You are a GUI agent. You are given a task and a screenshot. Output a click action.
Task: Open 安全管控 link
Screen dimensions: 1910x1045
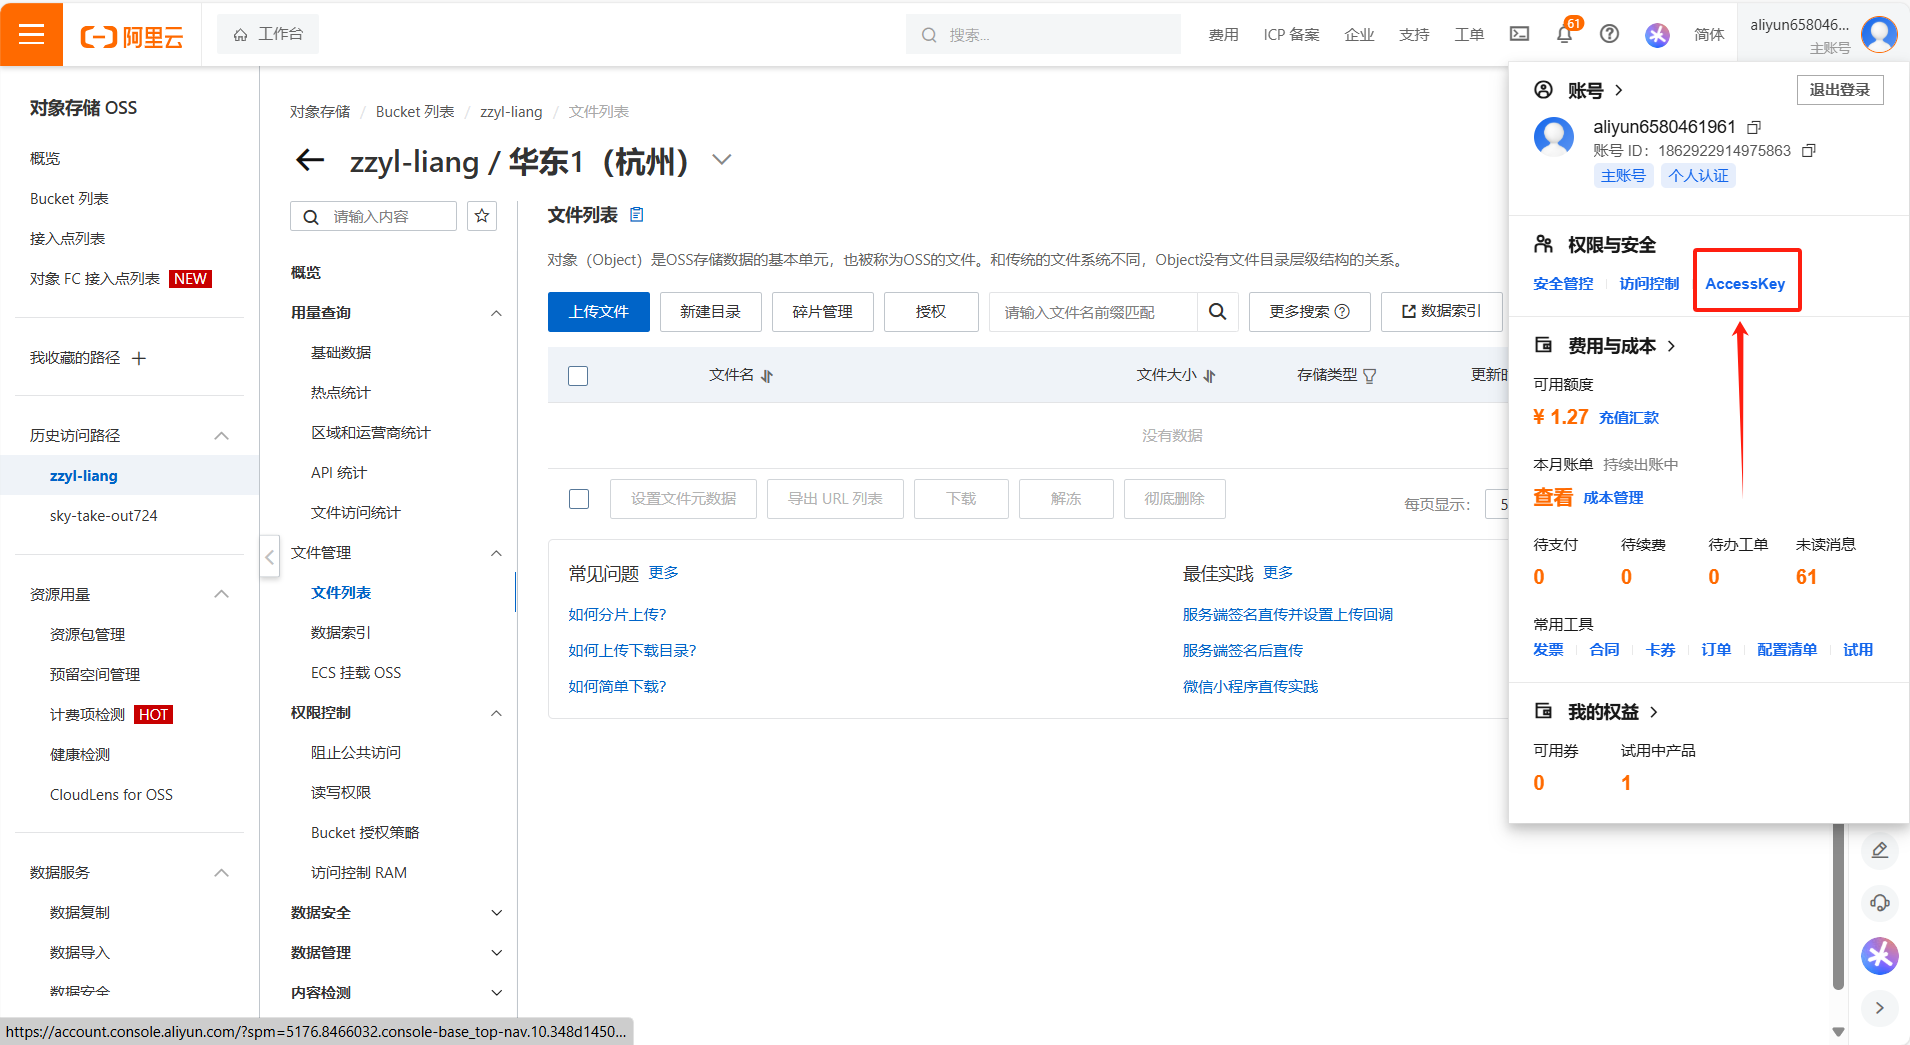pos(1563,284)
